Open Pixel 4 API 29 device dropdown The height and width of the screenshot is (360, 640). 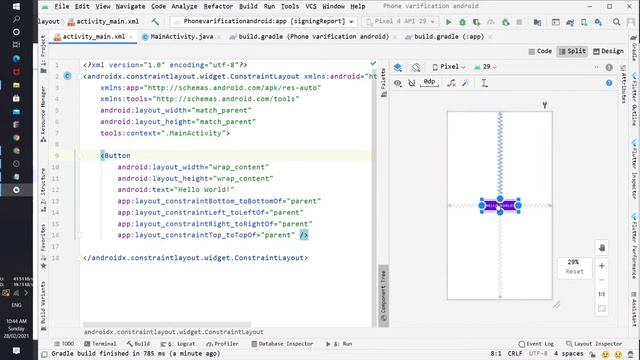[400, 21]
